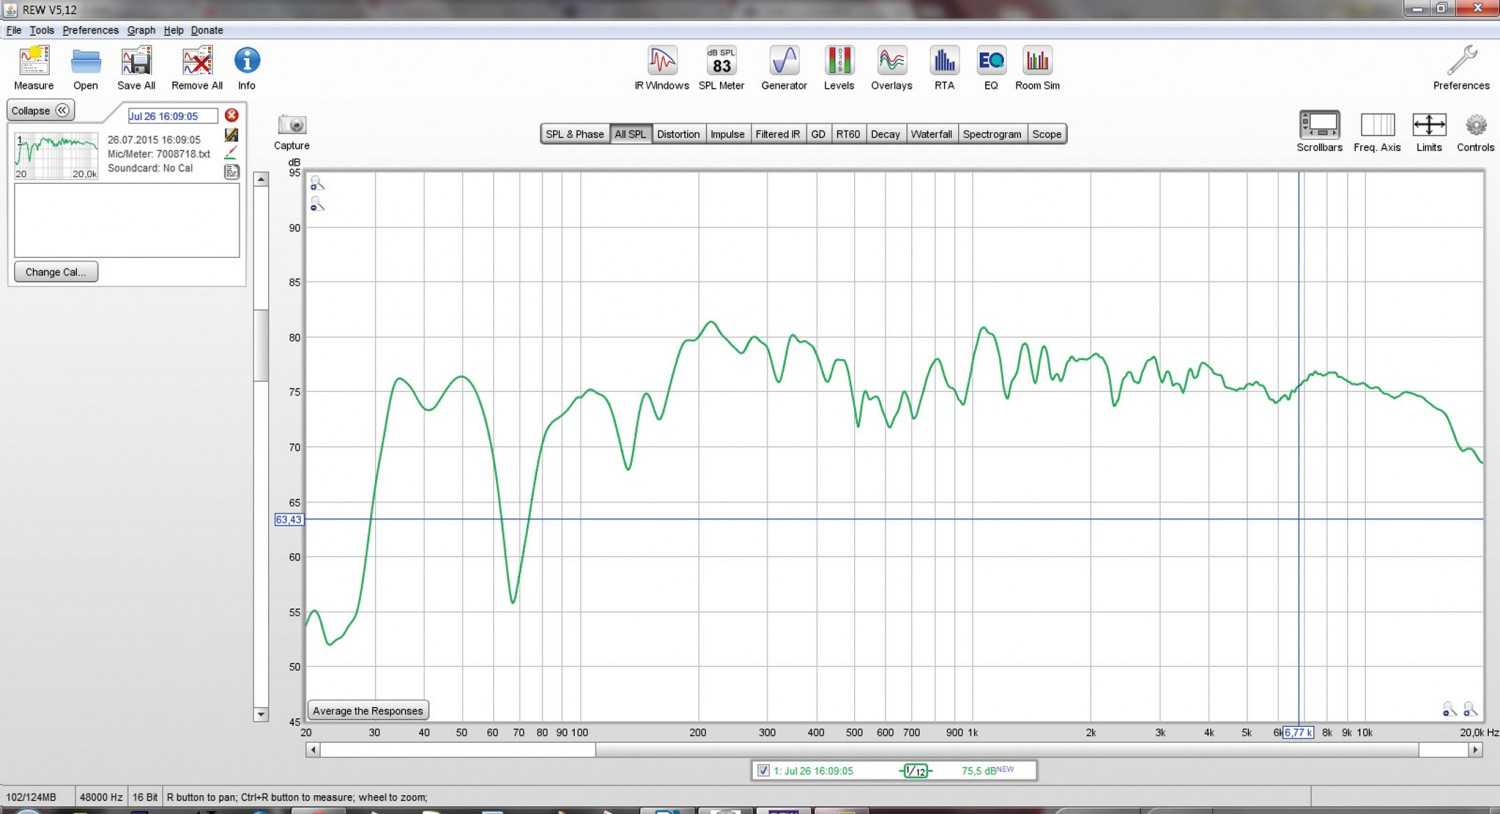The width and height of the screenshot is (1500, 814).
Task: Switch to the Decay tab
Action: 885,134
